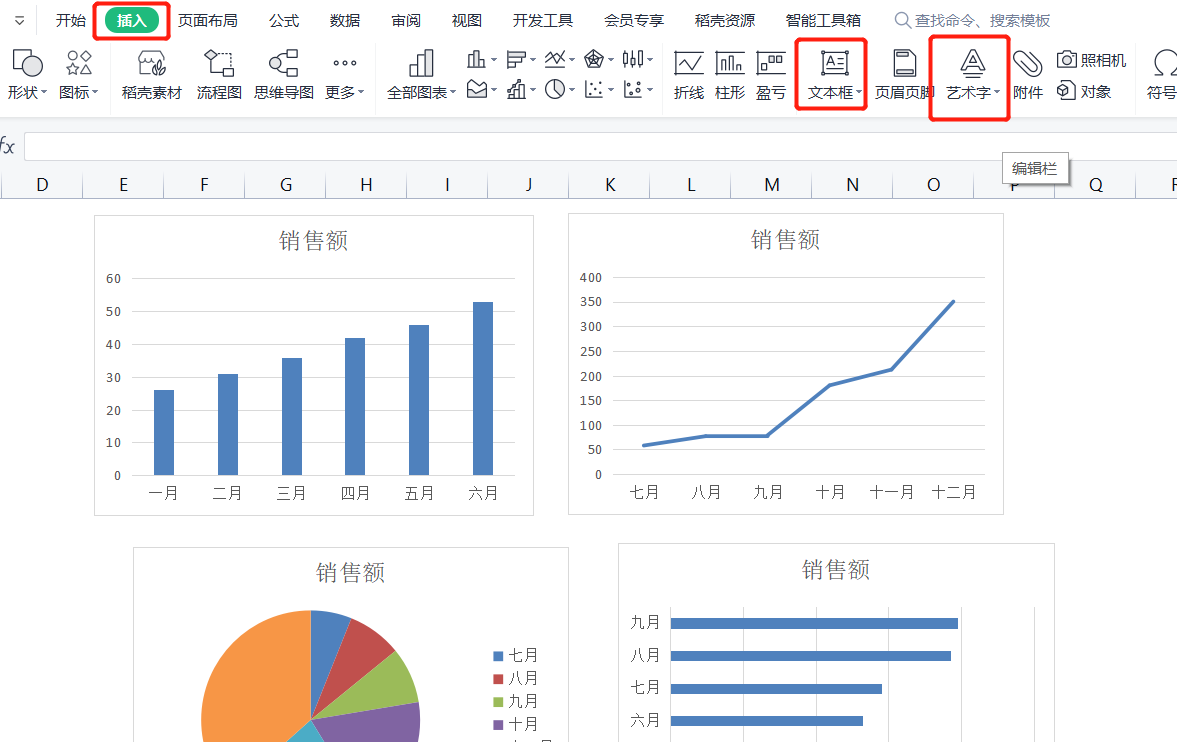Click the combo chart icon
This screenshot has width=1177, height=742.
[x=516, y=89]
